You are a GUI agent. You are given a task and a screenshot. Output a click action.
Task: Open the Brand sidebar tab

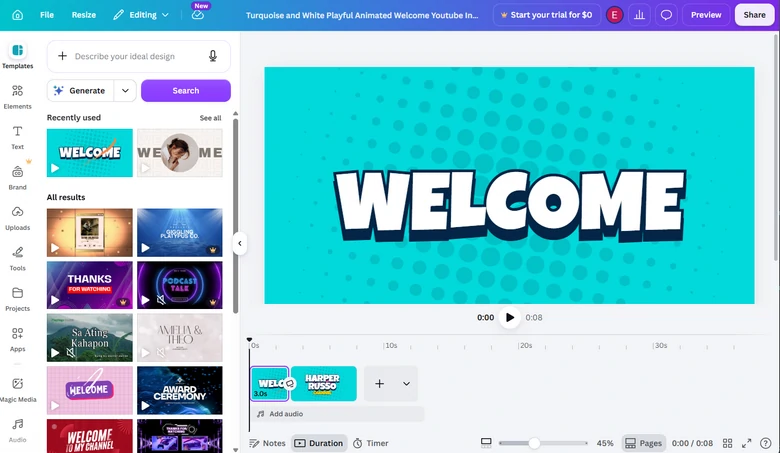click(x=17, y=178)
